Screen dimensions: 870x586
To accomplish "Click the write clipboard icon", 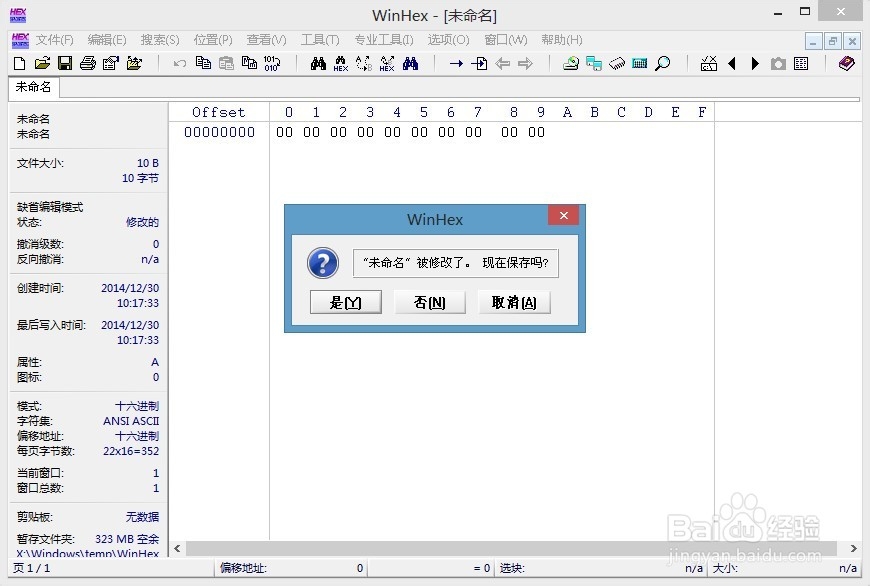I will (x=249, y=64).
